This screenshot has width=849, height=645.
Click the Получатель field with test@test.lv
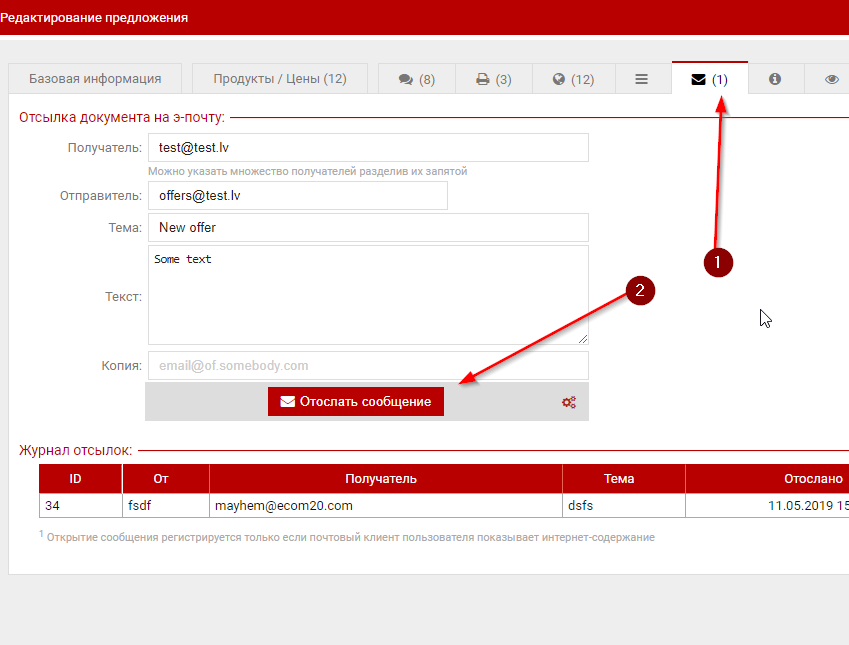point(368,147)
